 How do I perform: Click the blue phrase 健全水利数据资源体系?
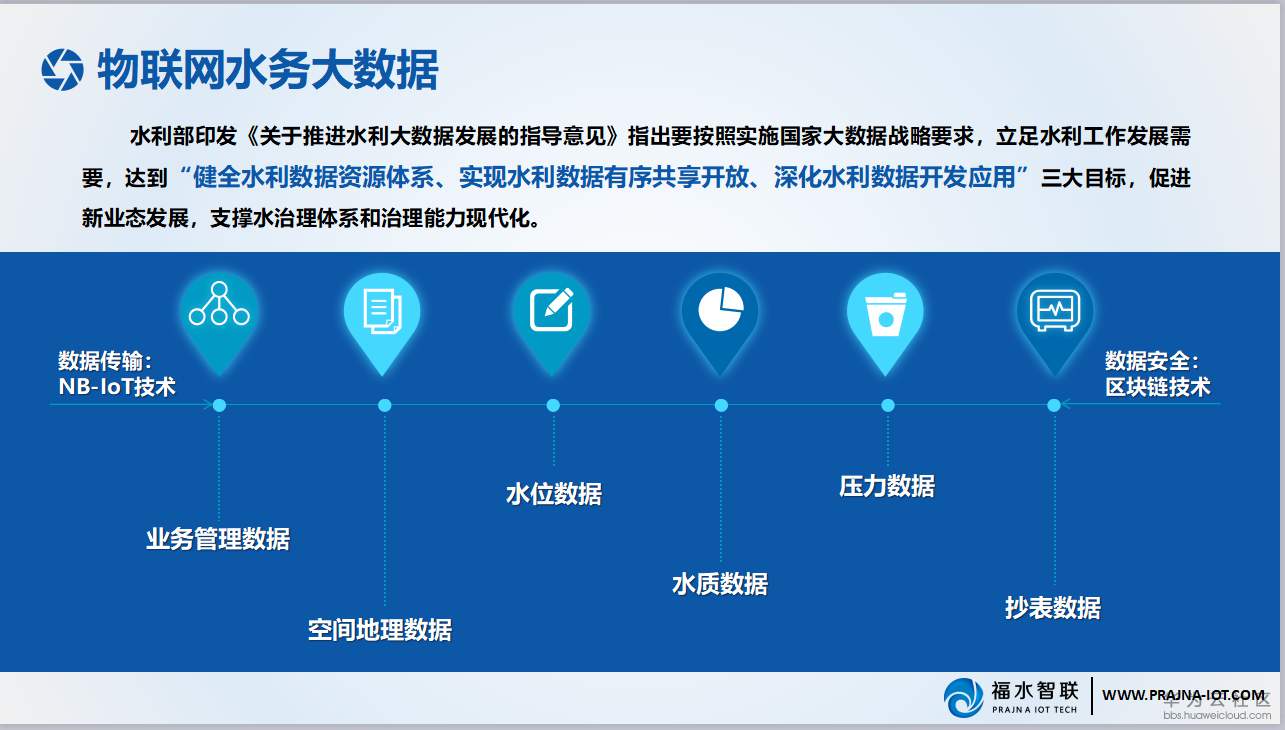click(x=314, y=178)
